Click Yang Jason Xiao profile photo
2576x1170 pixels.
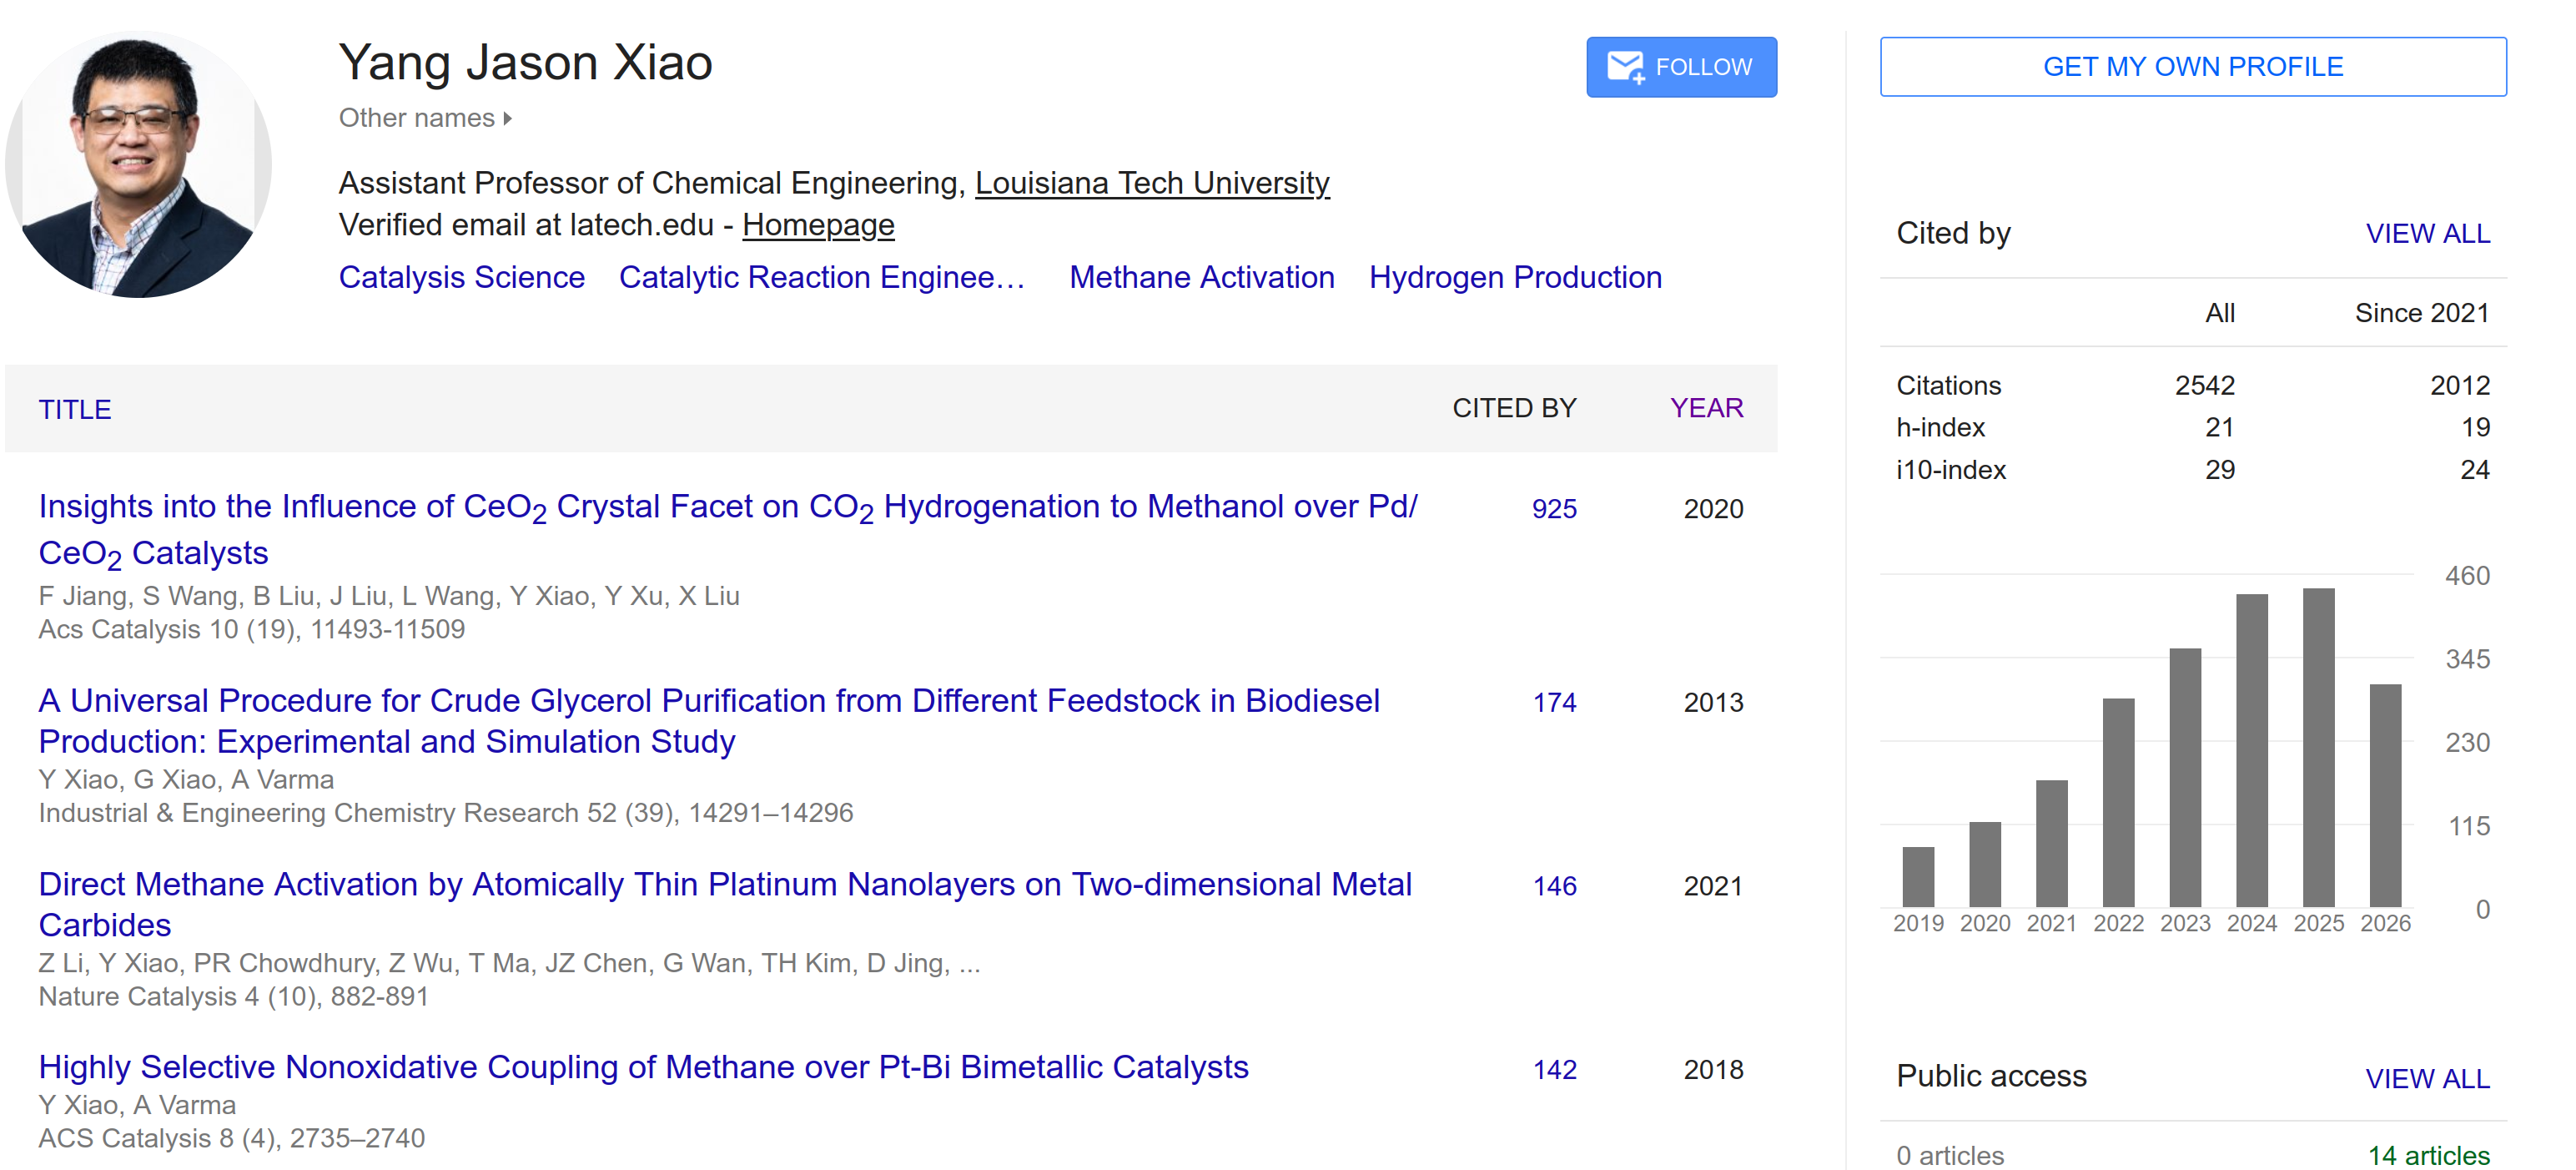pos(138,164)
